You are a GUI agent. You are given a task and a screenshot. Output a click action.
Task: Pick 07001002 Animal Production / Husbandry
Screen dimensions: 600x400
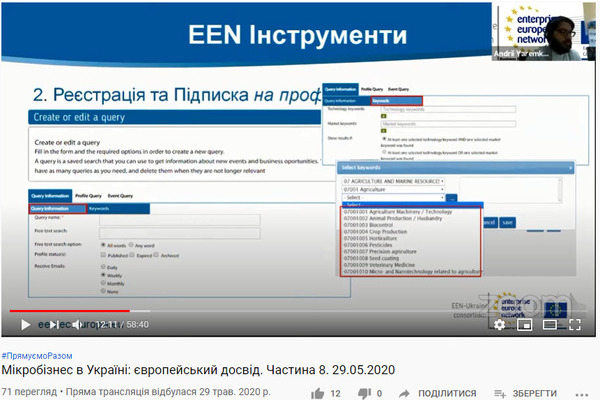click(393, 218)
